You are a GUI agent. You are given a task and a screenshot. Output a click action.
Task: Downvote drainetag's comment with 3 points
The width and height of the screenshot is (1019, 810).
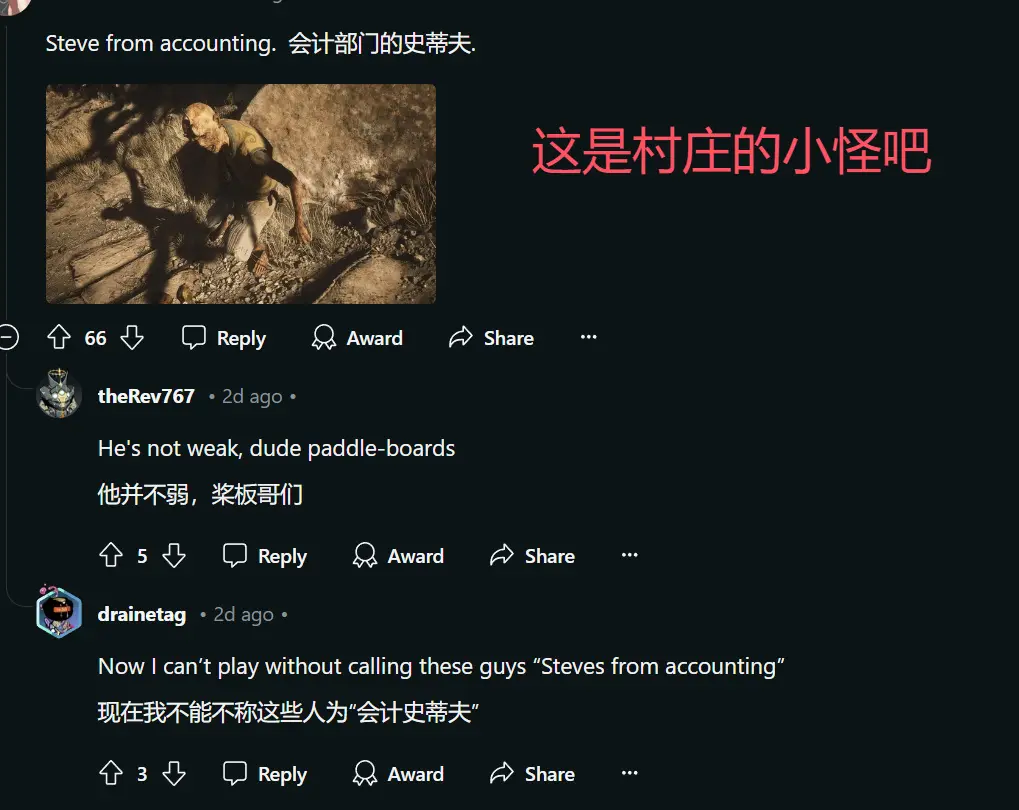point(174,773)
